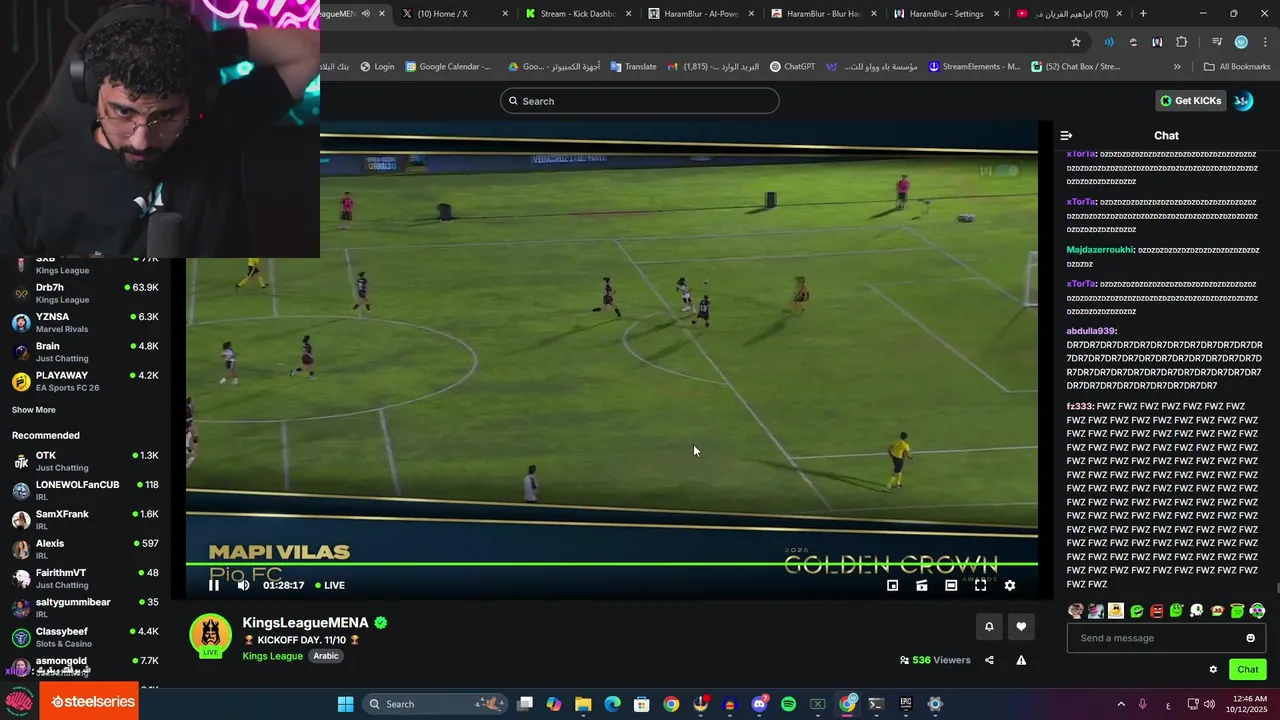Click username fz333 in chat
This screenshot has width=1280, height=720.
point(1079,406)
